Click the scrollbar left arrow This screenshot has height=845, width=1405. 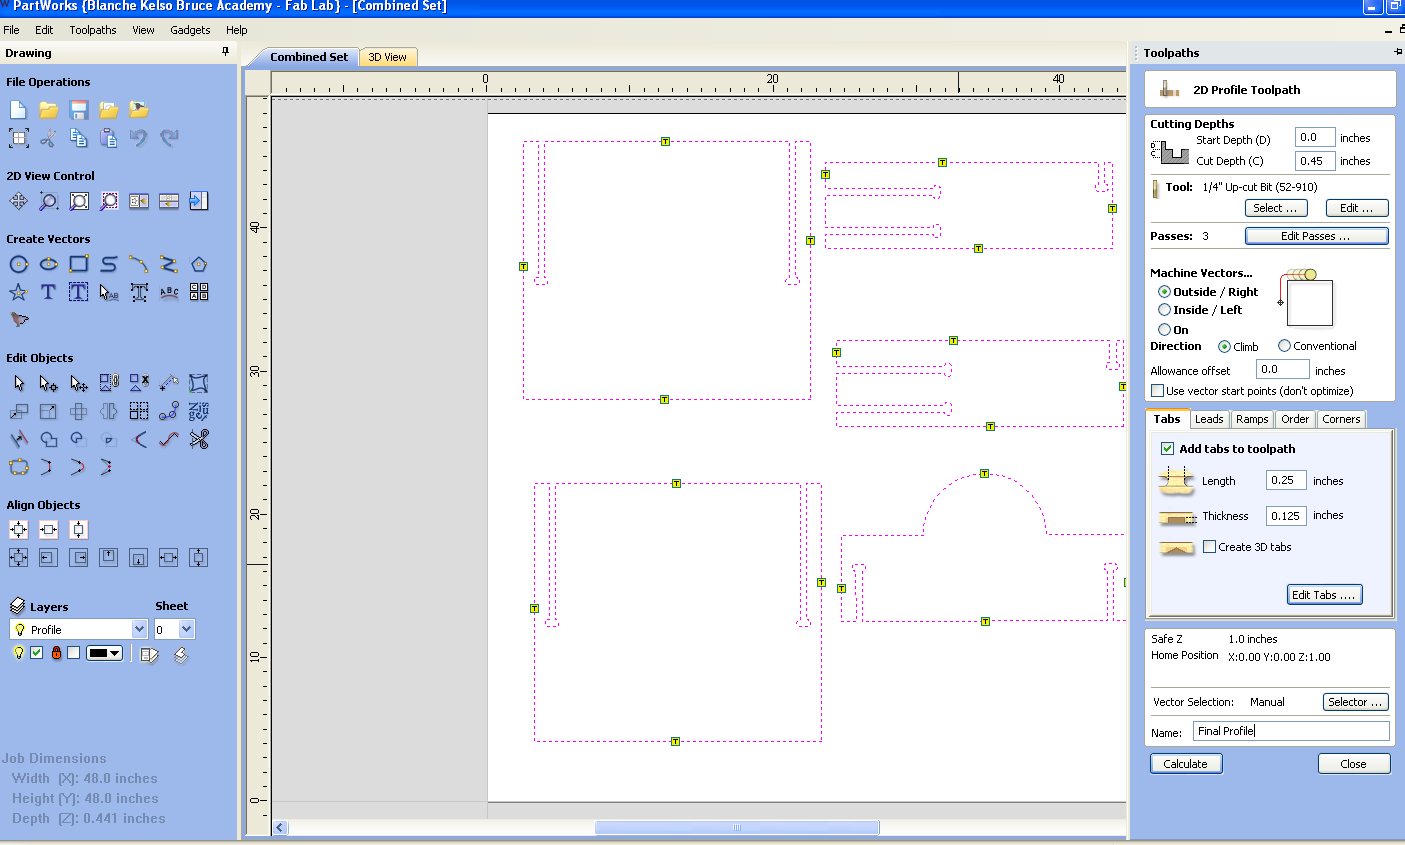click(280, 827)
